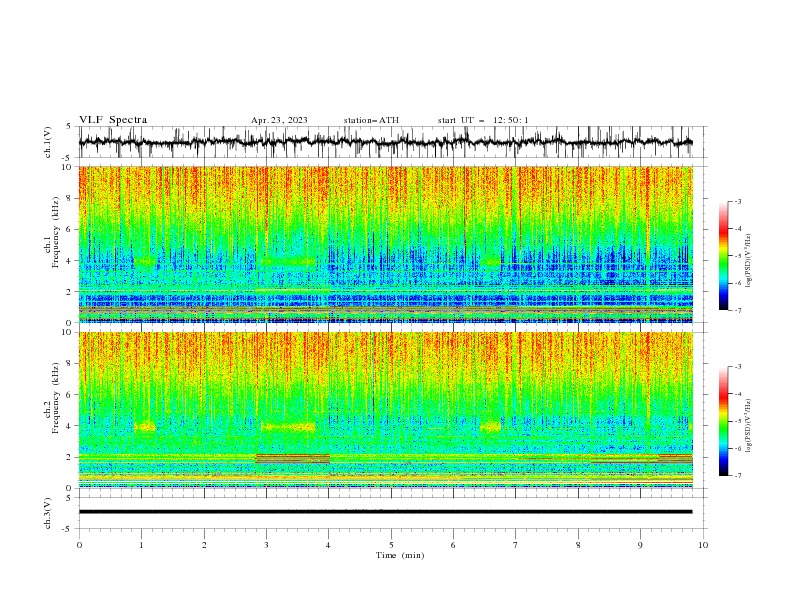Click the ch.3 flat black trace
This screenshot has height=612, width=792.
pyautogui.click(x=386, y=512)
